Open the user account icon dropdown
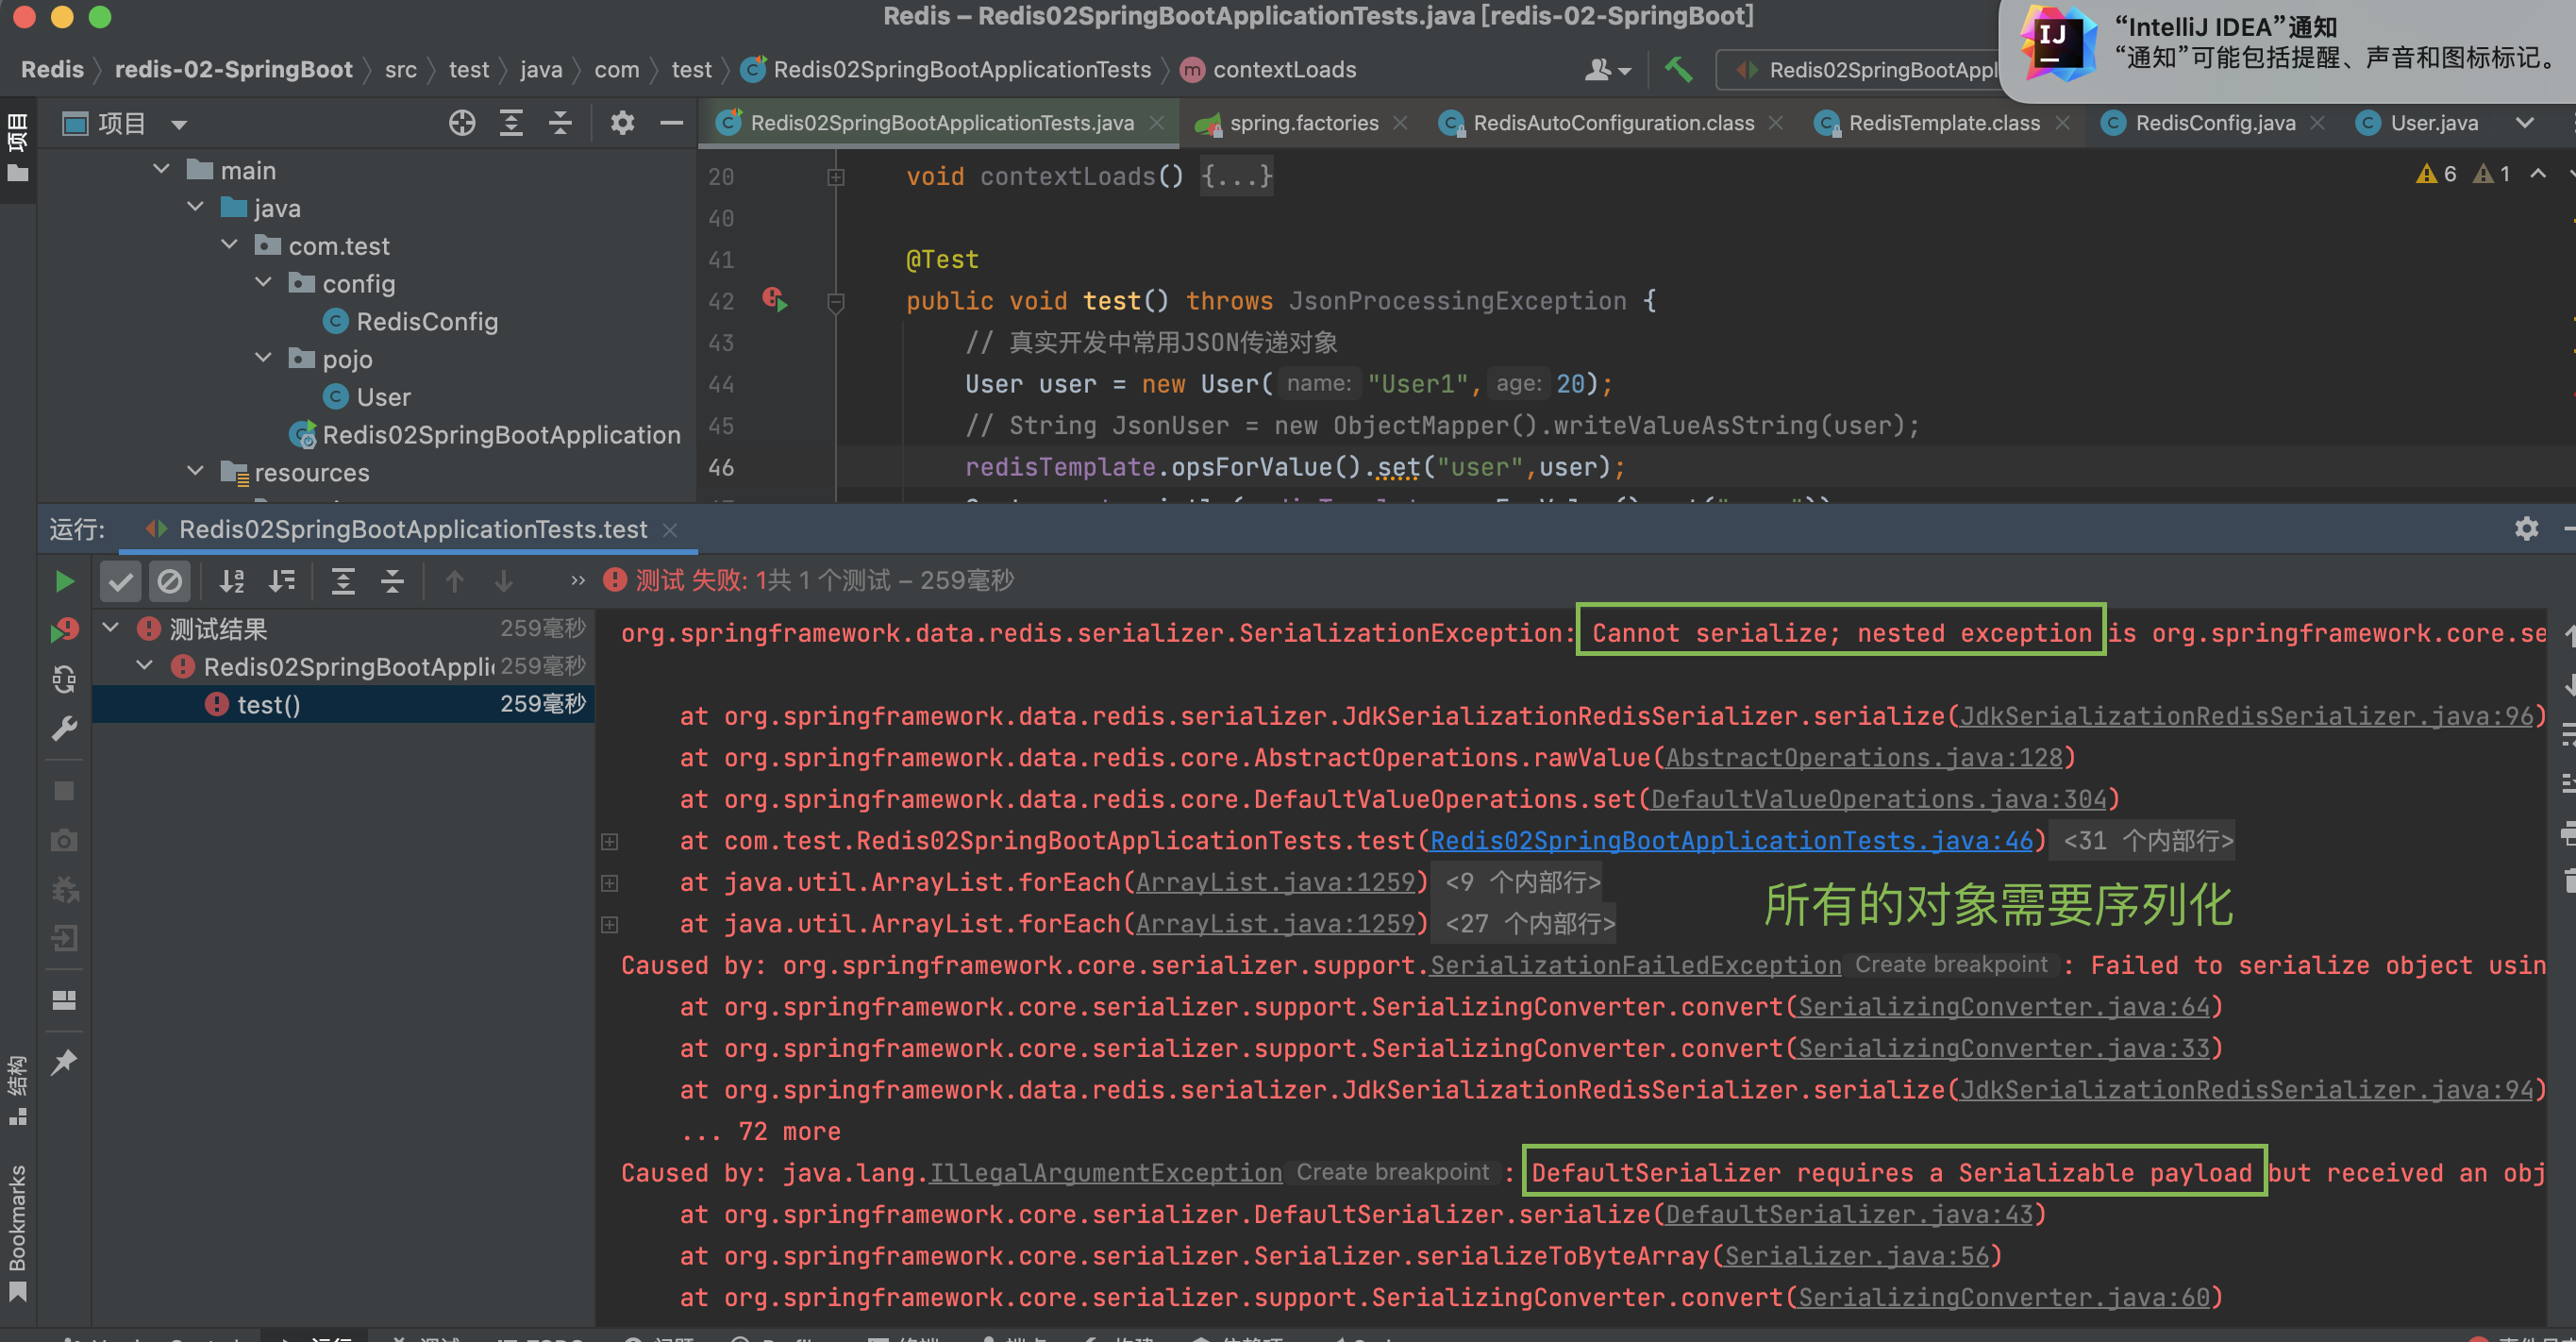The width and height of the screenshot is (2576, 1342). coord(1607,69)
